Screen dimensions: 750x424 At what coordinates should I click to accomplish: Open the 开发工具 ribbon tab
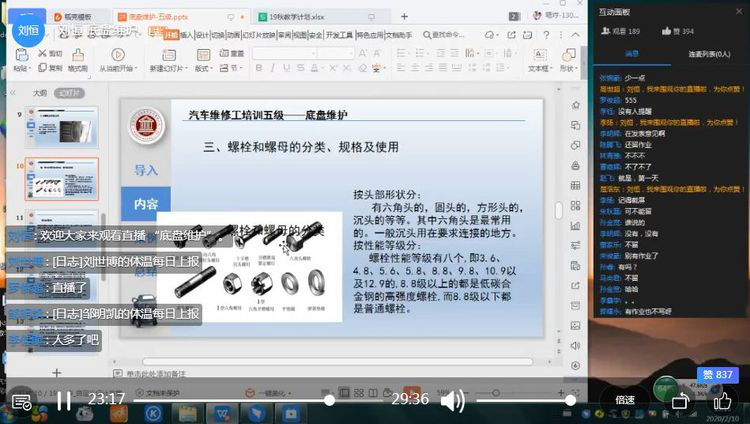point(339,35)
